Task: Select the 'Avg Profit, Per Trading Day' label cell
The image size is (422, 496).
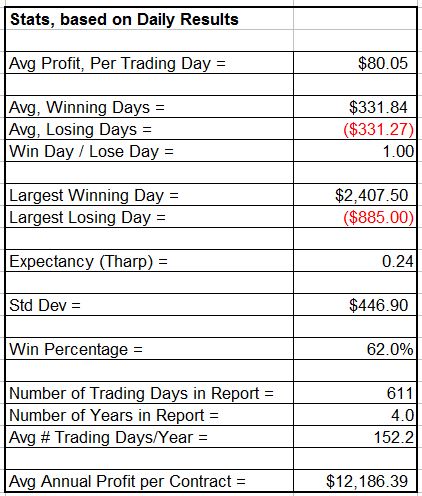Action: (149, 63)
